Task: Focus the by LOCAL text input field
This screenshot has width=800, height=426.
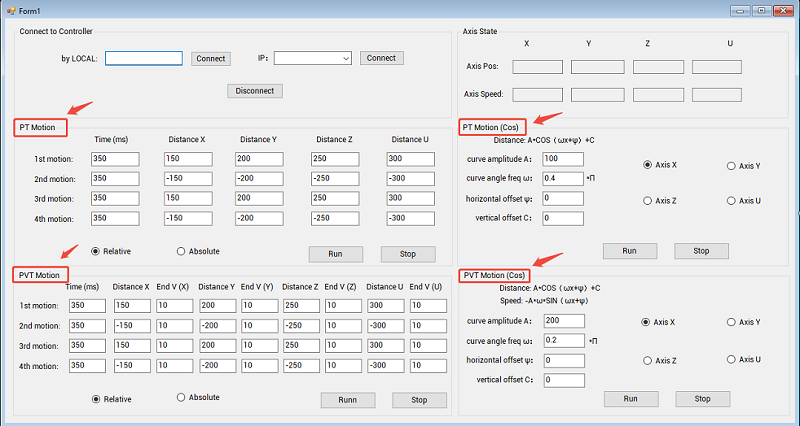Action: 143,58
